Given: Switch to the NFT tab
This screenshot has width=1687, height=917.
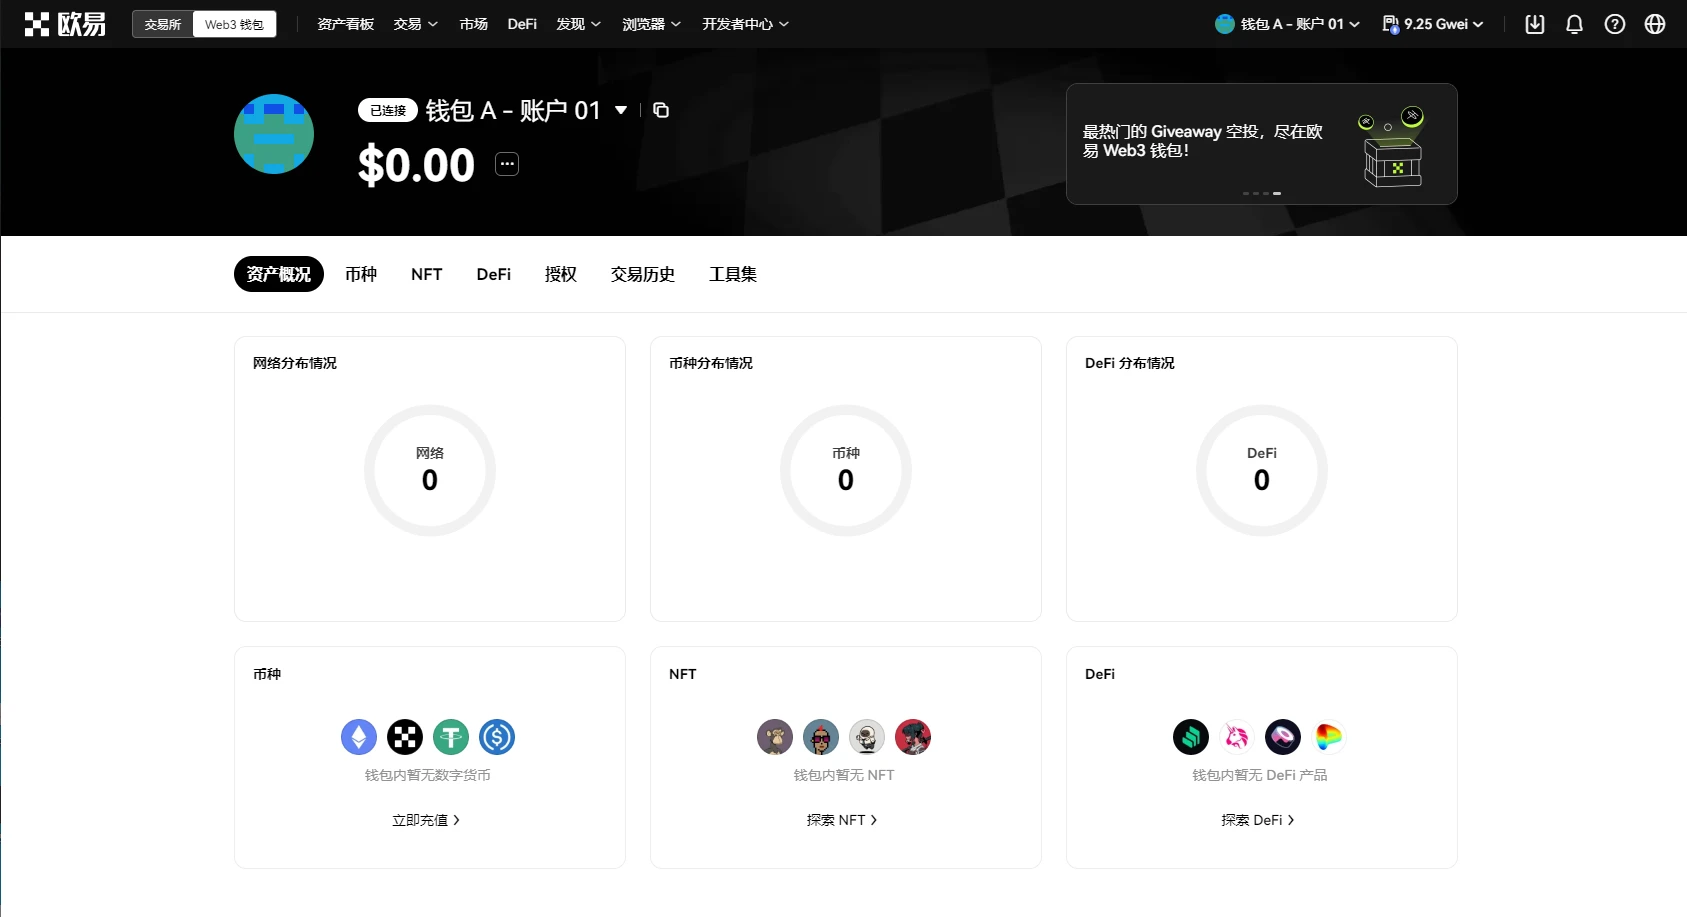Looking at the screenshot, I should [426, 273].
